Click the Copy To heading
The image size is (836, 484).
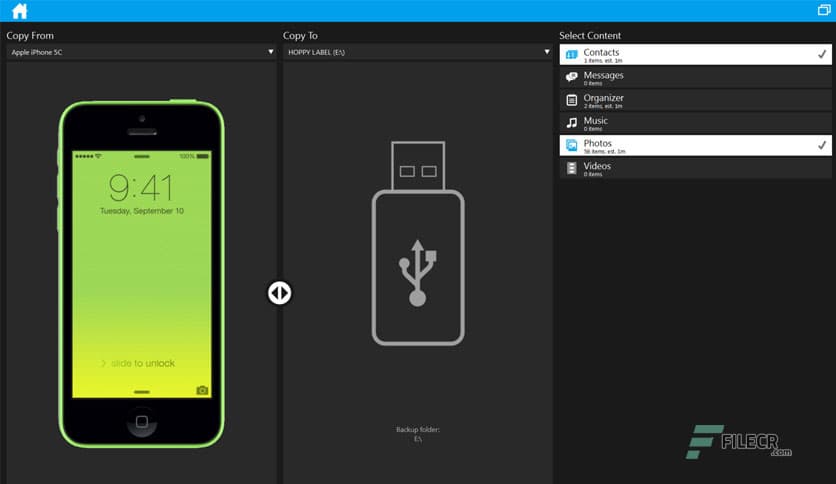[x=300, y=36]
